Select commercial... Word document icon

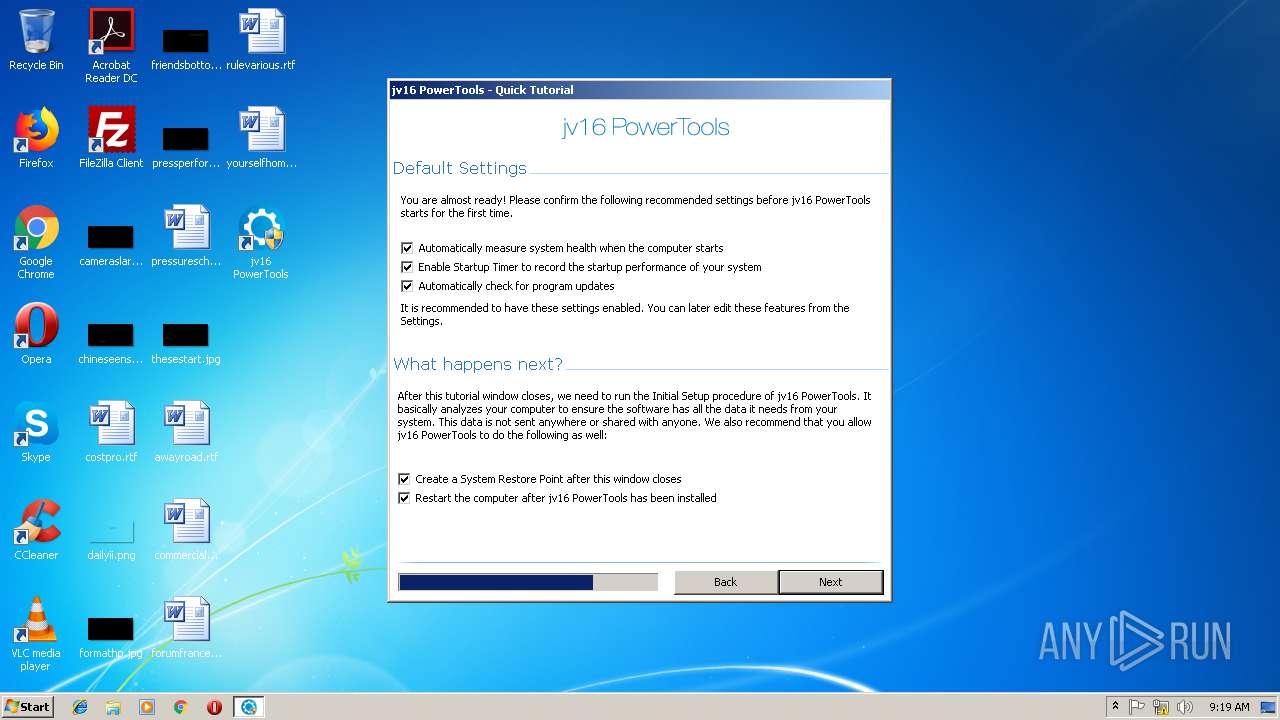pyautogui.click(x=186, y=530)
